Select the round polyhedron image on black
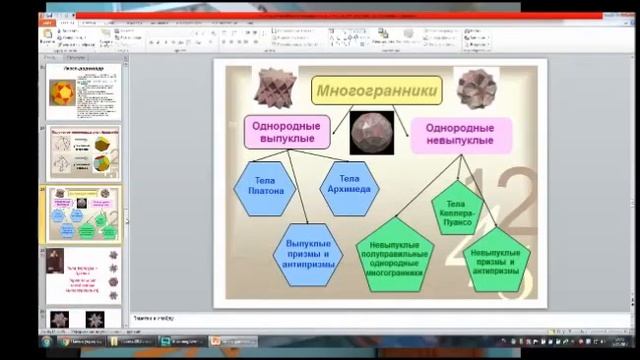This screenshot has height=360, width=640. tap(372, 133)
